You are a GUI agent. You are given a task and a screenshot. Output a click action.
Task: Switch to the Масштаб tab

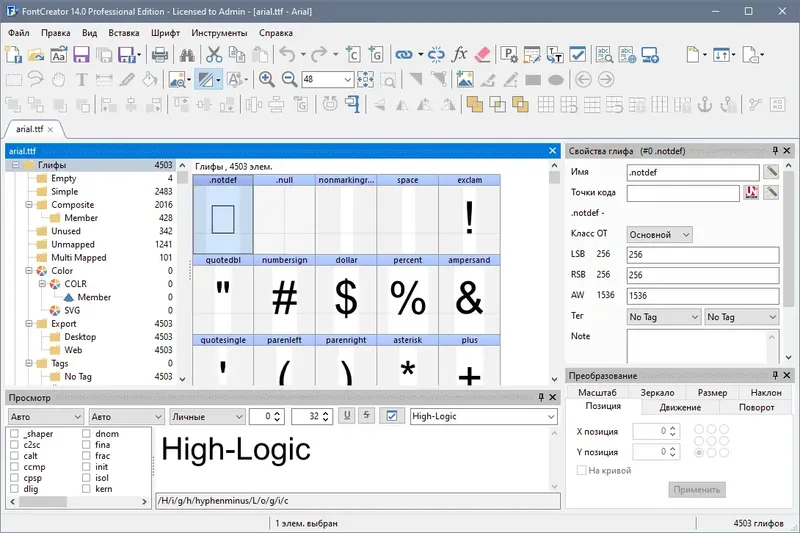[x=597, y=392]
